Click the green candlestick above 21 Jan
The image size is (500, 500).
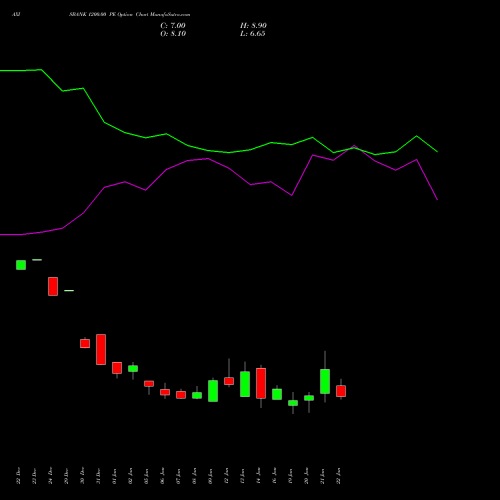click(325, 381)
